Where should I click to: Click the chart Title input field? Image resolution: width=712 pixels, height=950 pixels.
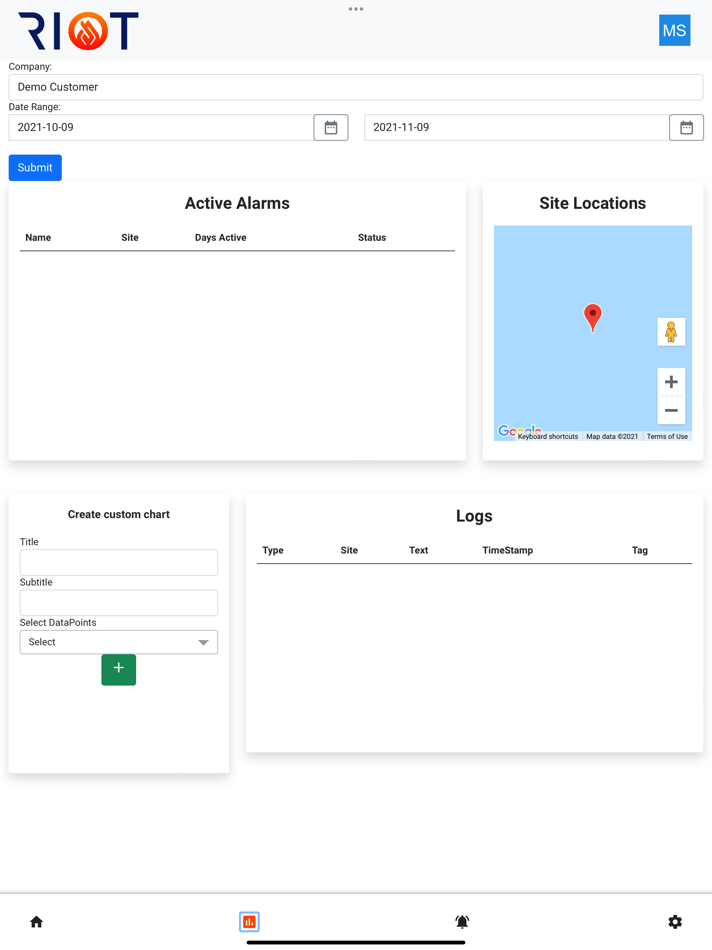point(119,562)
